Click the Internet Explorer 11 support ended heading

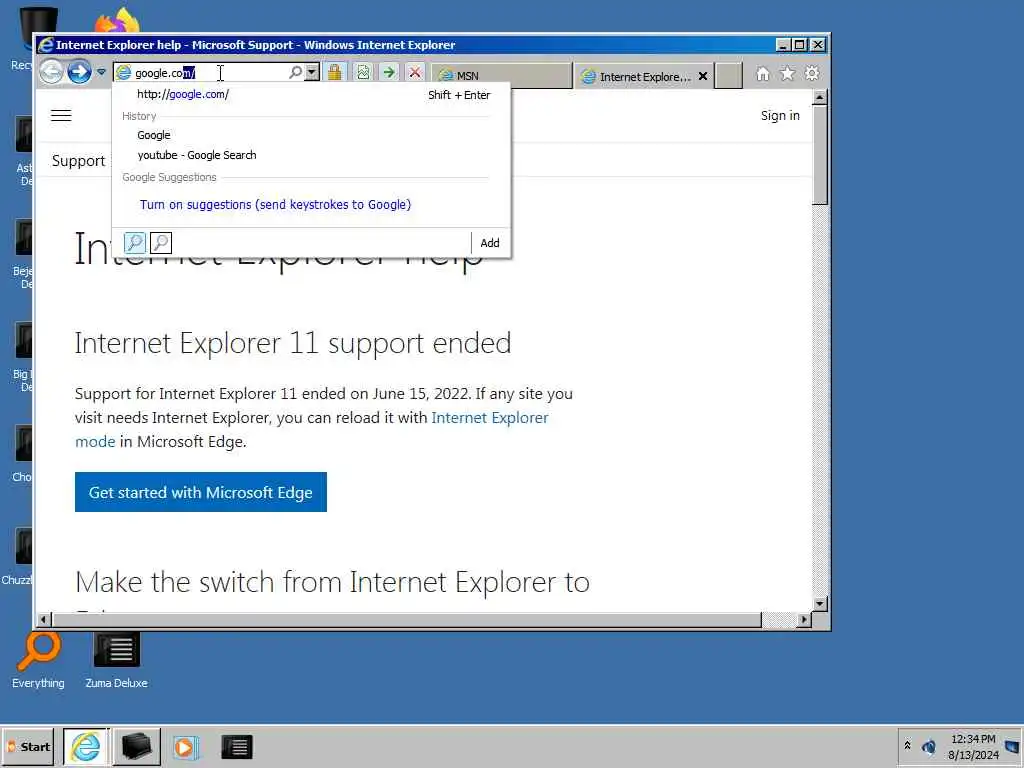click(x=293, y=343)
